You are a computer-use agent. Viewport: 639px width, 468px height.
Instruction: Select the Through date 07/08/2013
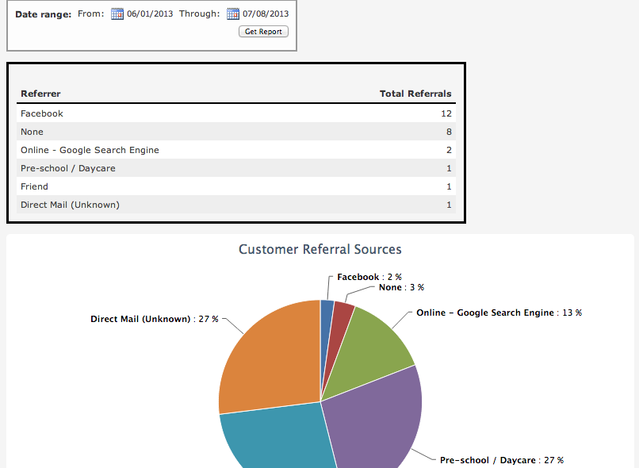(265, 14)
